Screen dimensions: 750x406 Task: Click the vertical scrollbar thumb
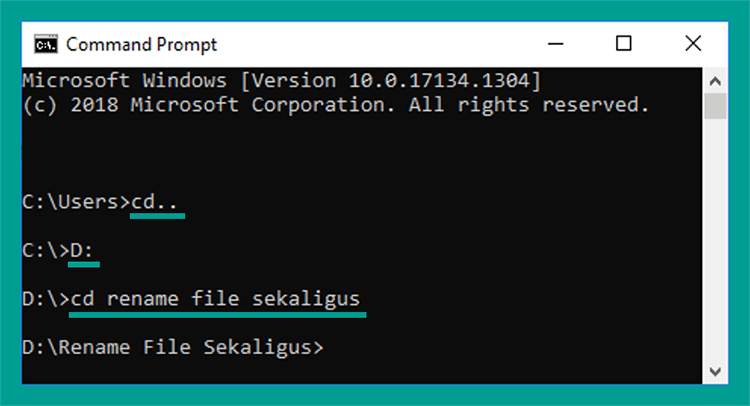(x=715, y=106)
